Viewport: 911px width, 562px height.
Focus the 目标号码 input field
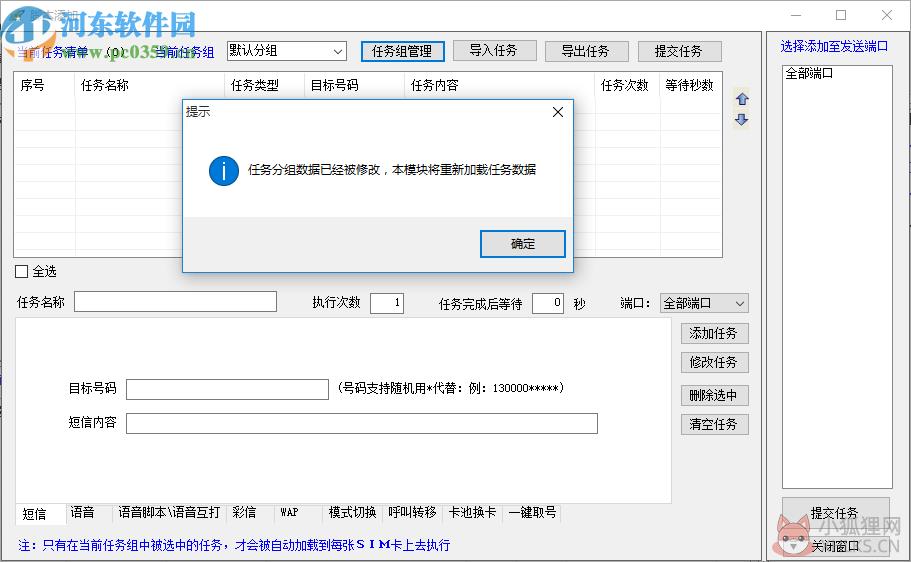[227, 389]
